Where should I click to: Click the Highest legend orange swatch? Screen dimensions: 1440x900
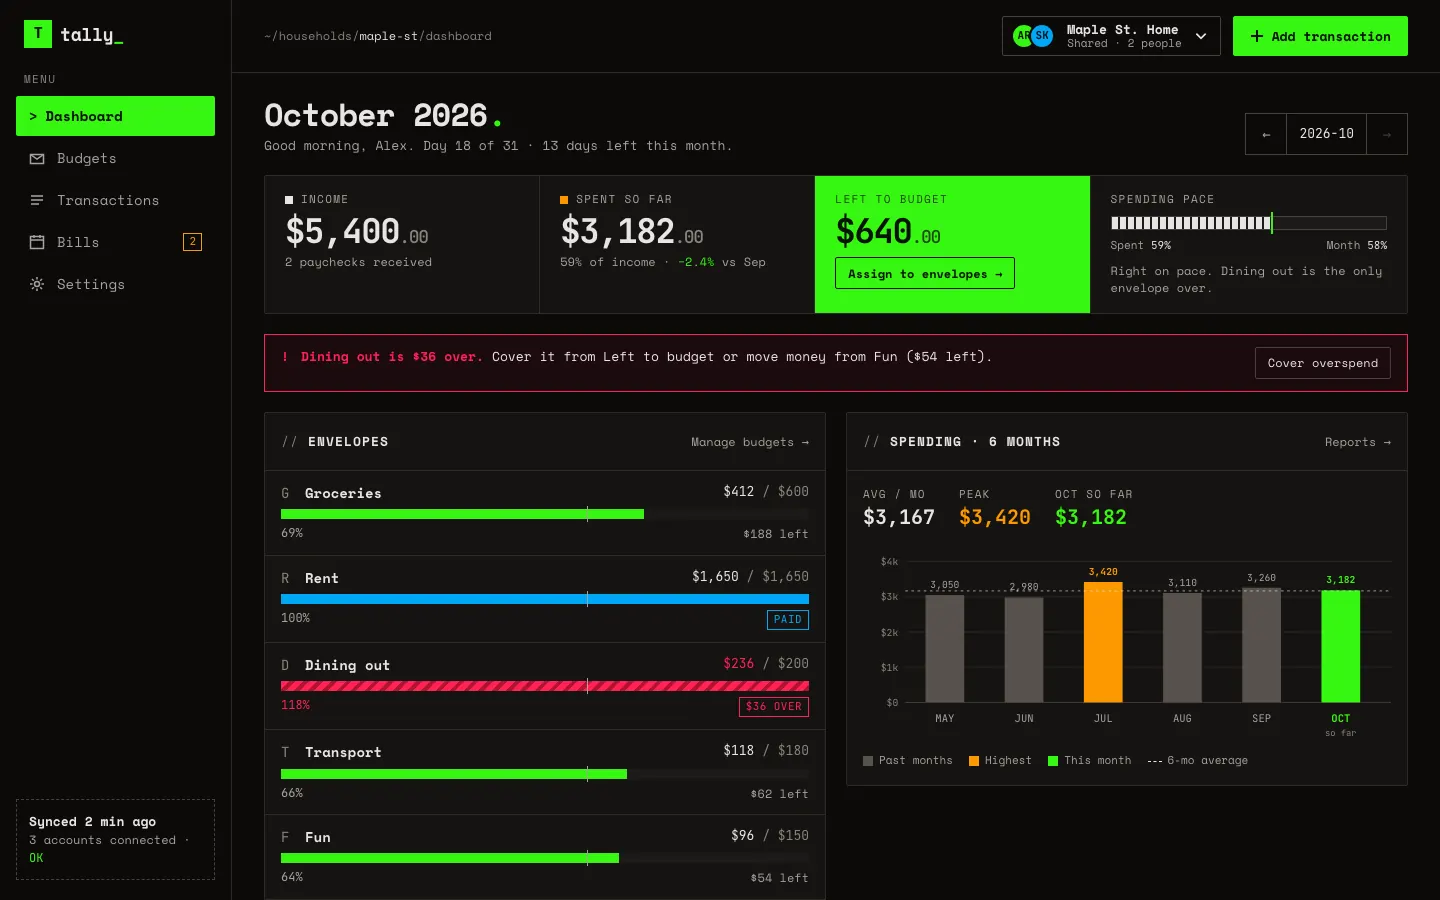(974, 761)
